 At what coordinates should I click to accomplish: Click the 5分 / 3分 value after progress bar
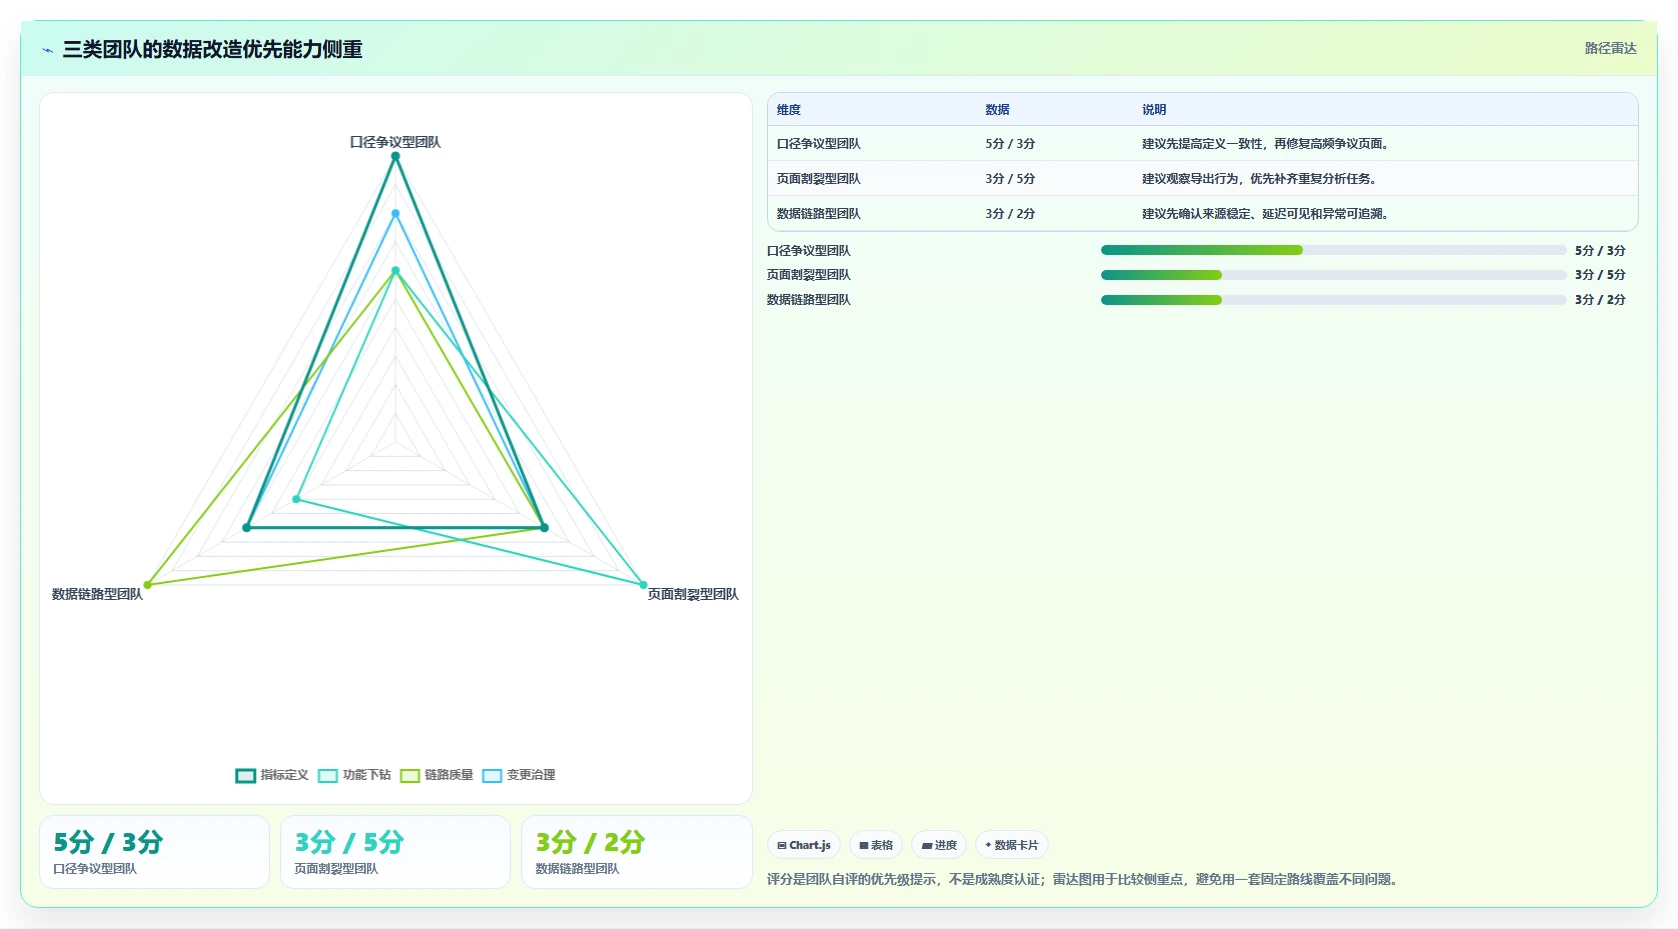point(1600,251)
